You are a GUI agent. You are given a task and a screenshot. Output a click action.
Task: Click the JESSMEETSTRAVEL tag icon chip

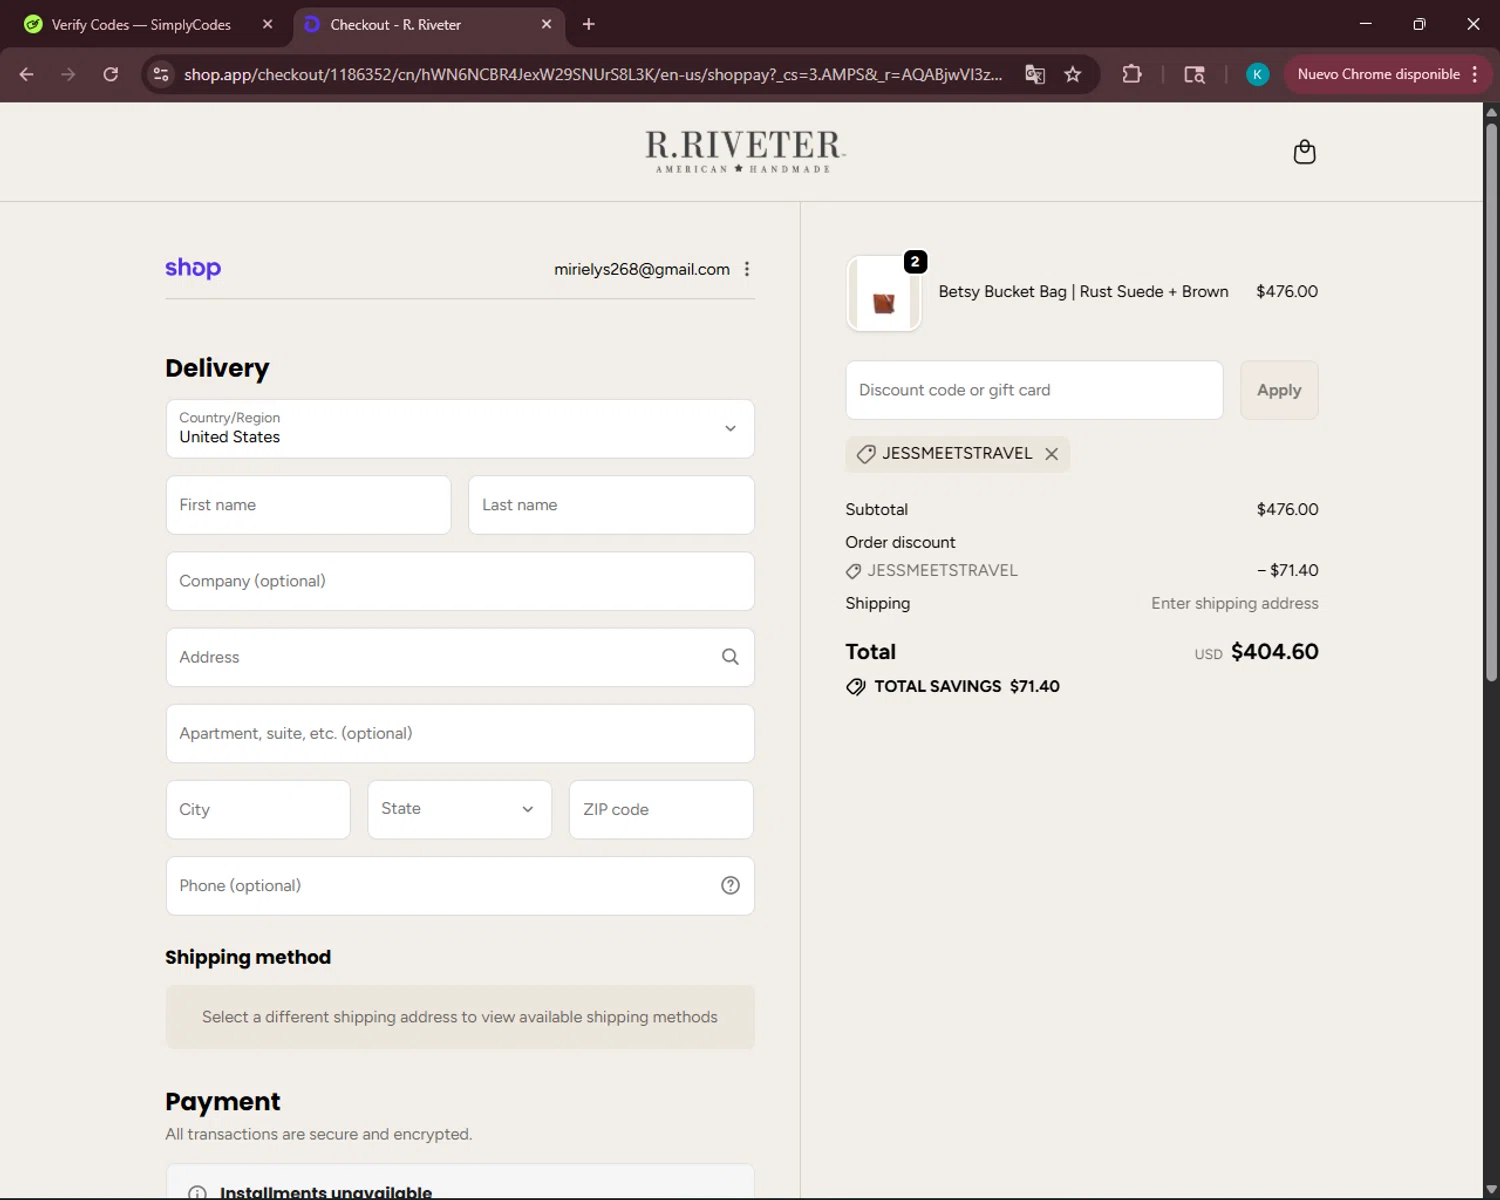coord(866,454)
